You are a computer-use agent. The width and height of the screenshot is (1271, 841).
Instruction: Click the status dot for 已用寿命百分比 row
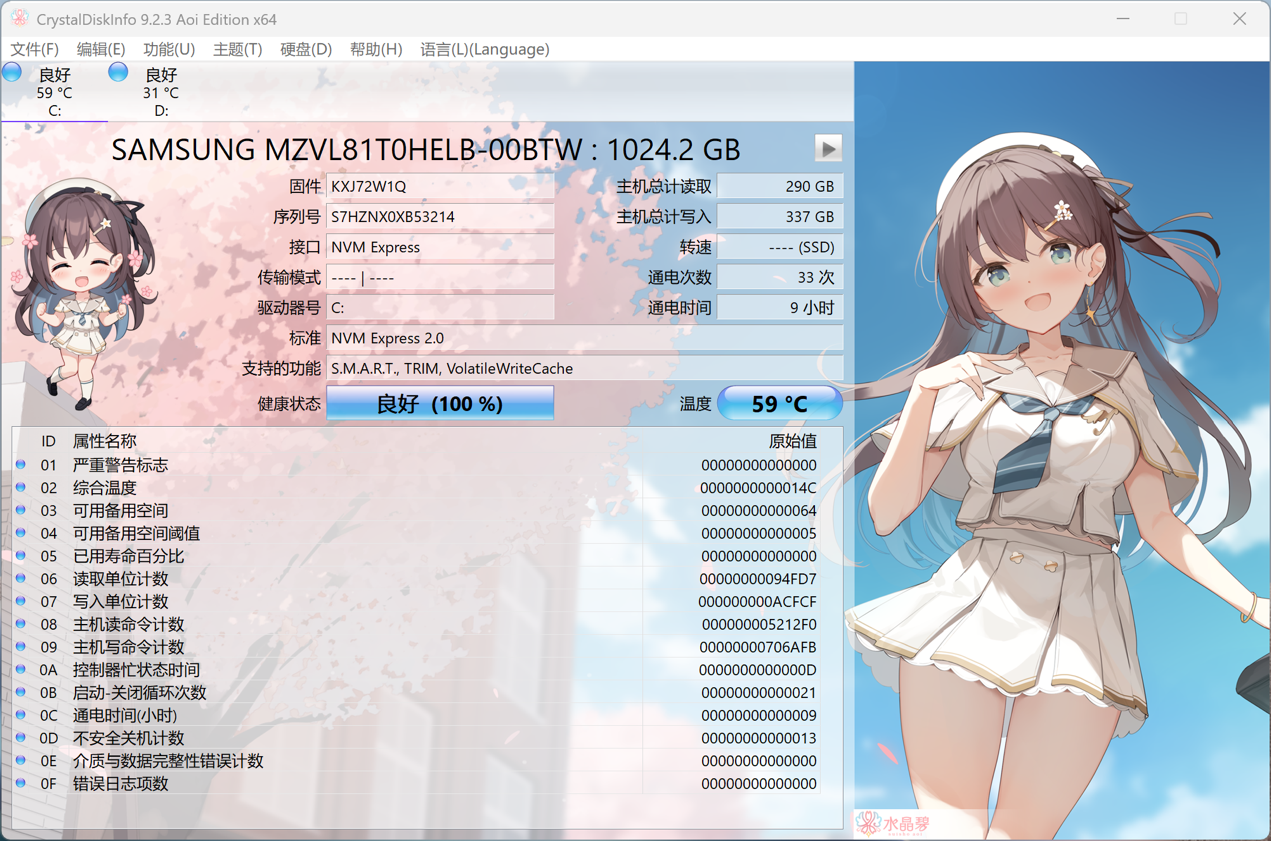click(21, 555)
